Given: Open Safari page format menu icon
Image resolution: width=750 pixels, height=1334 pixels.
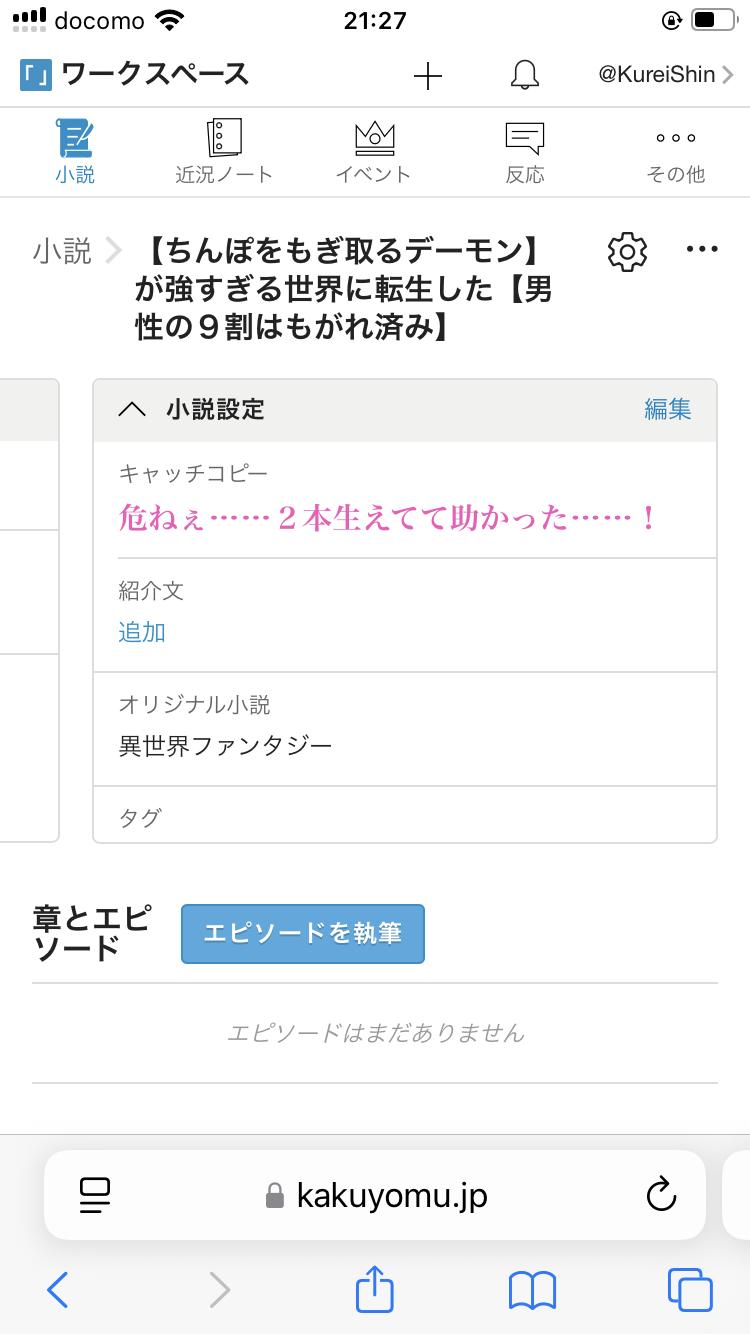Looking at the screenshot, I should pyautogui.click(x=95, y=1195).
